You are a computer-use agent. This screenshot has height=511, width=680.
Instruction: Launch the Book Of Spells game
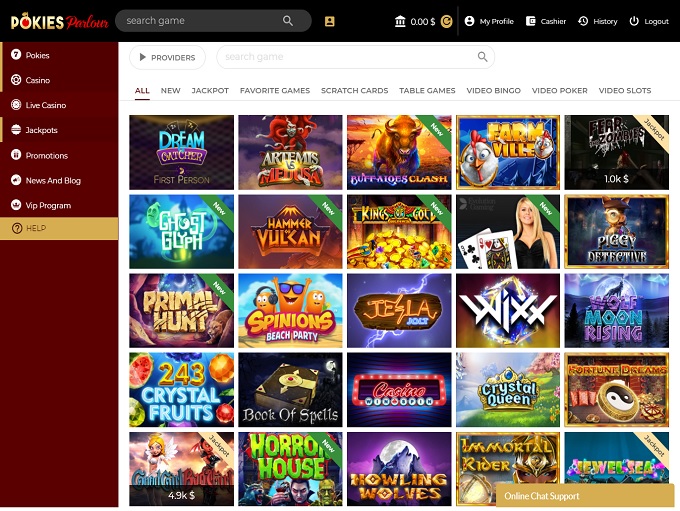coord(290,389)
